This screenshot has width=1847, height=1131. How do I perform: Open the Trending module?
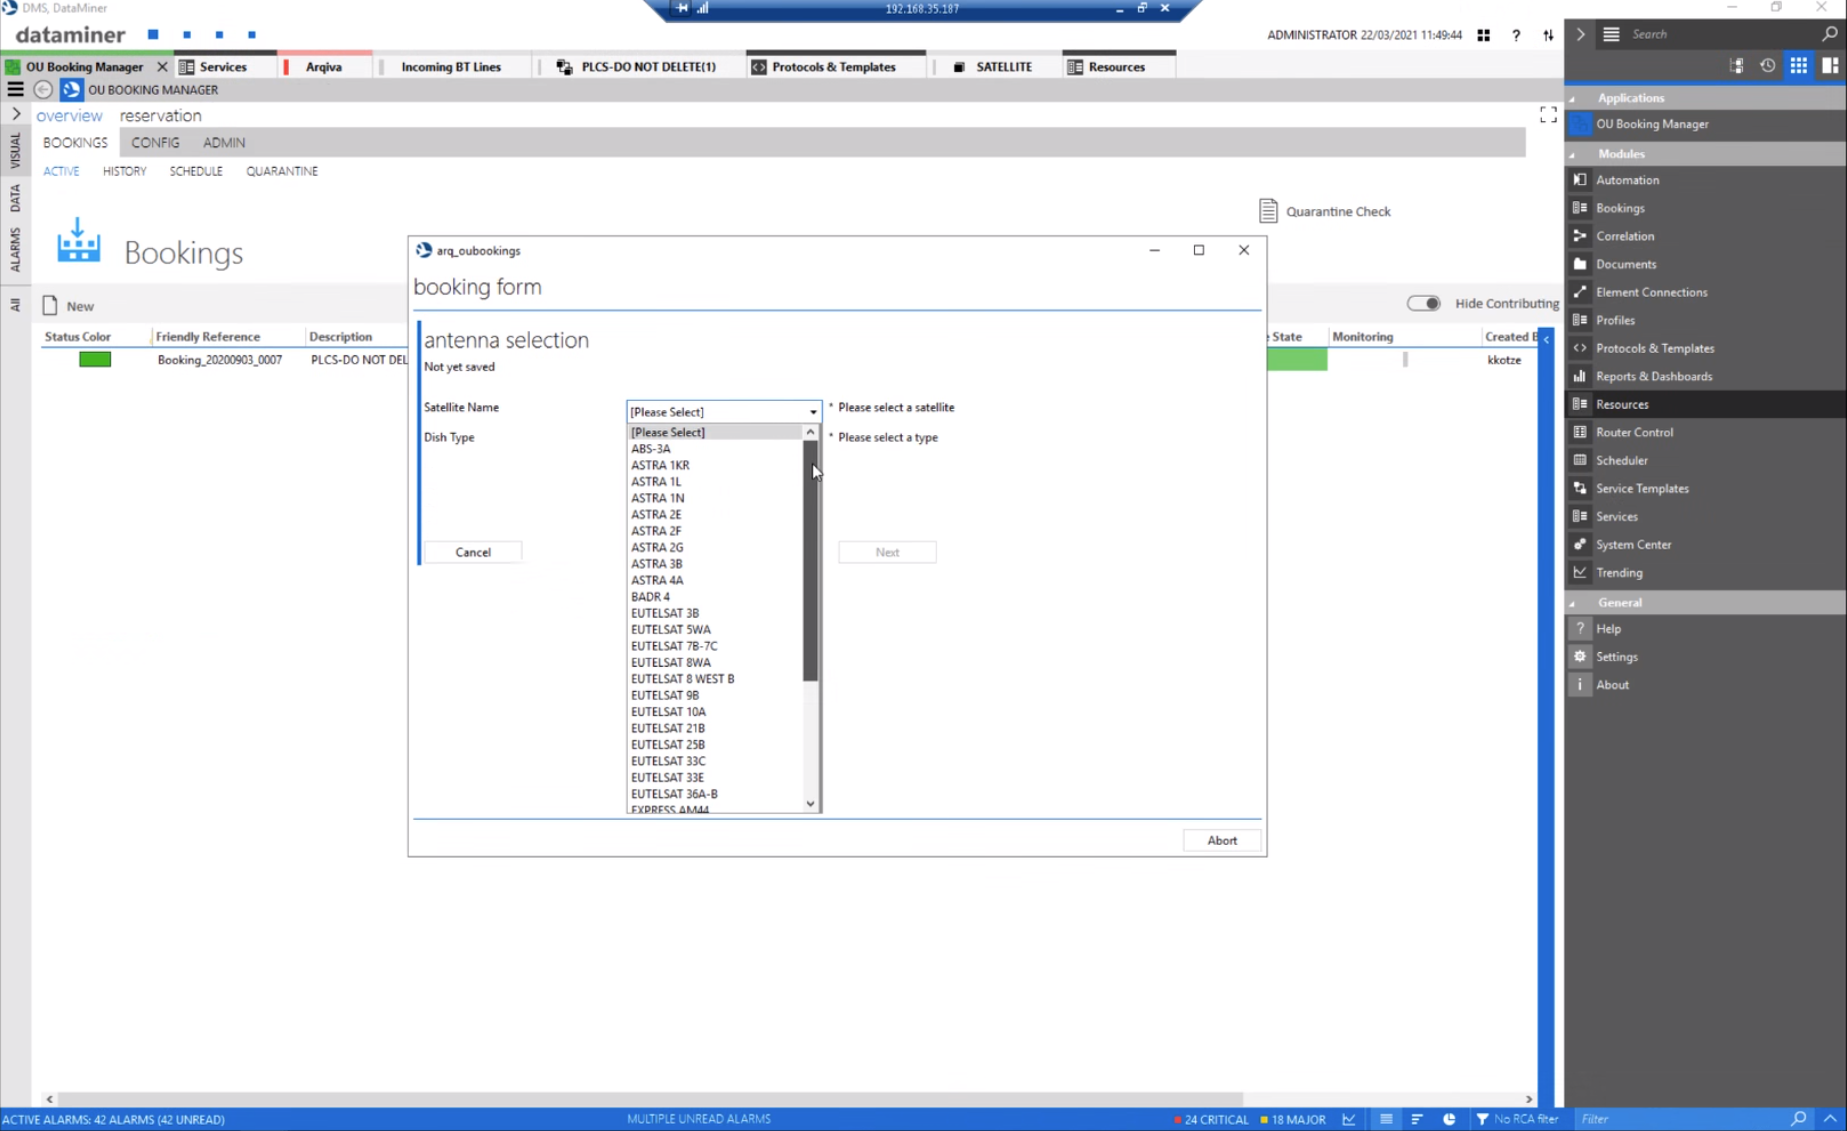pyautogui.click(x=1619, y=572)
